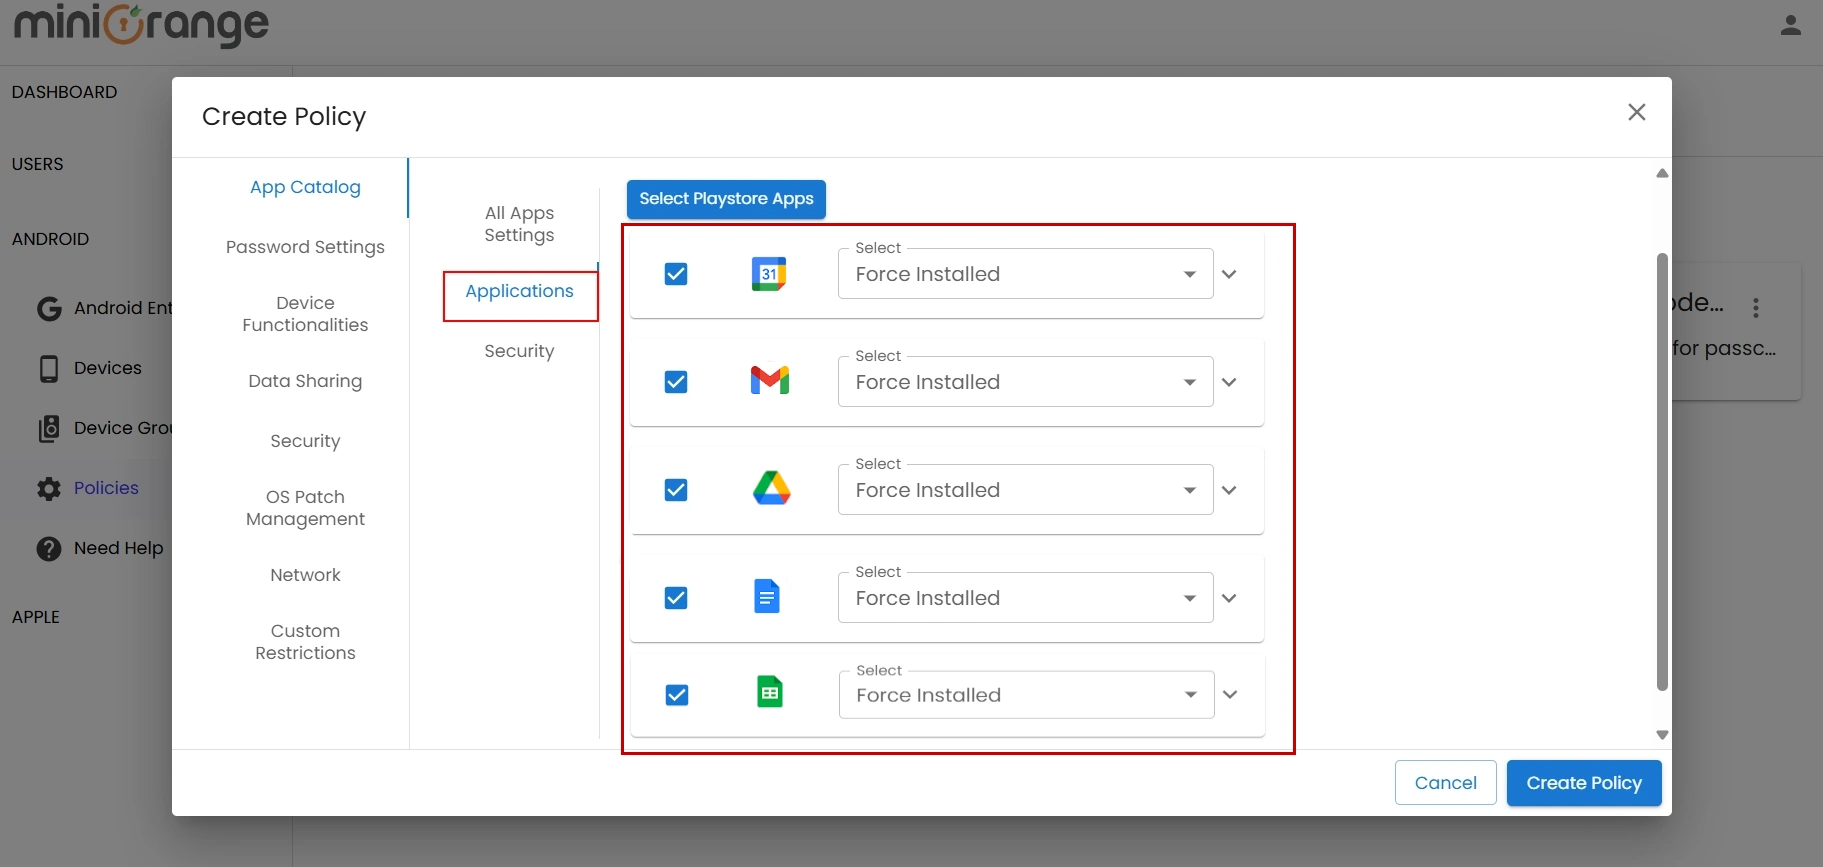
Task: Open Policies link in sidebar
Action: [106, 488]
